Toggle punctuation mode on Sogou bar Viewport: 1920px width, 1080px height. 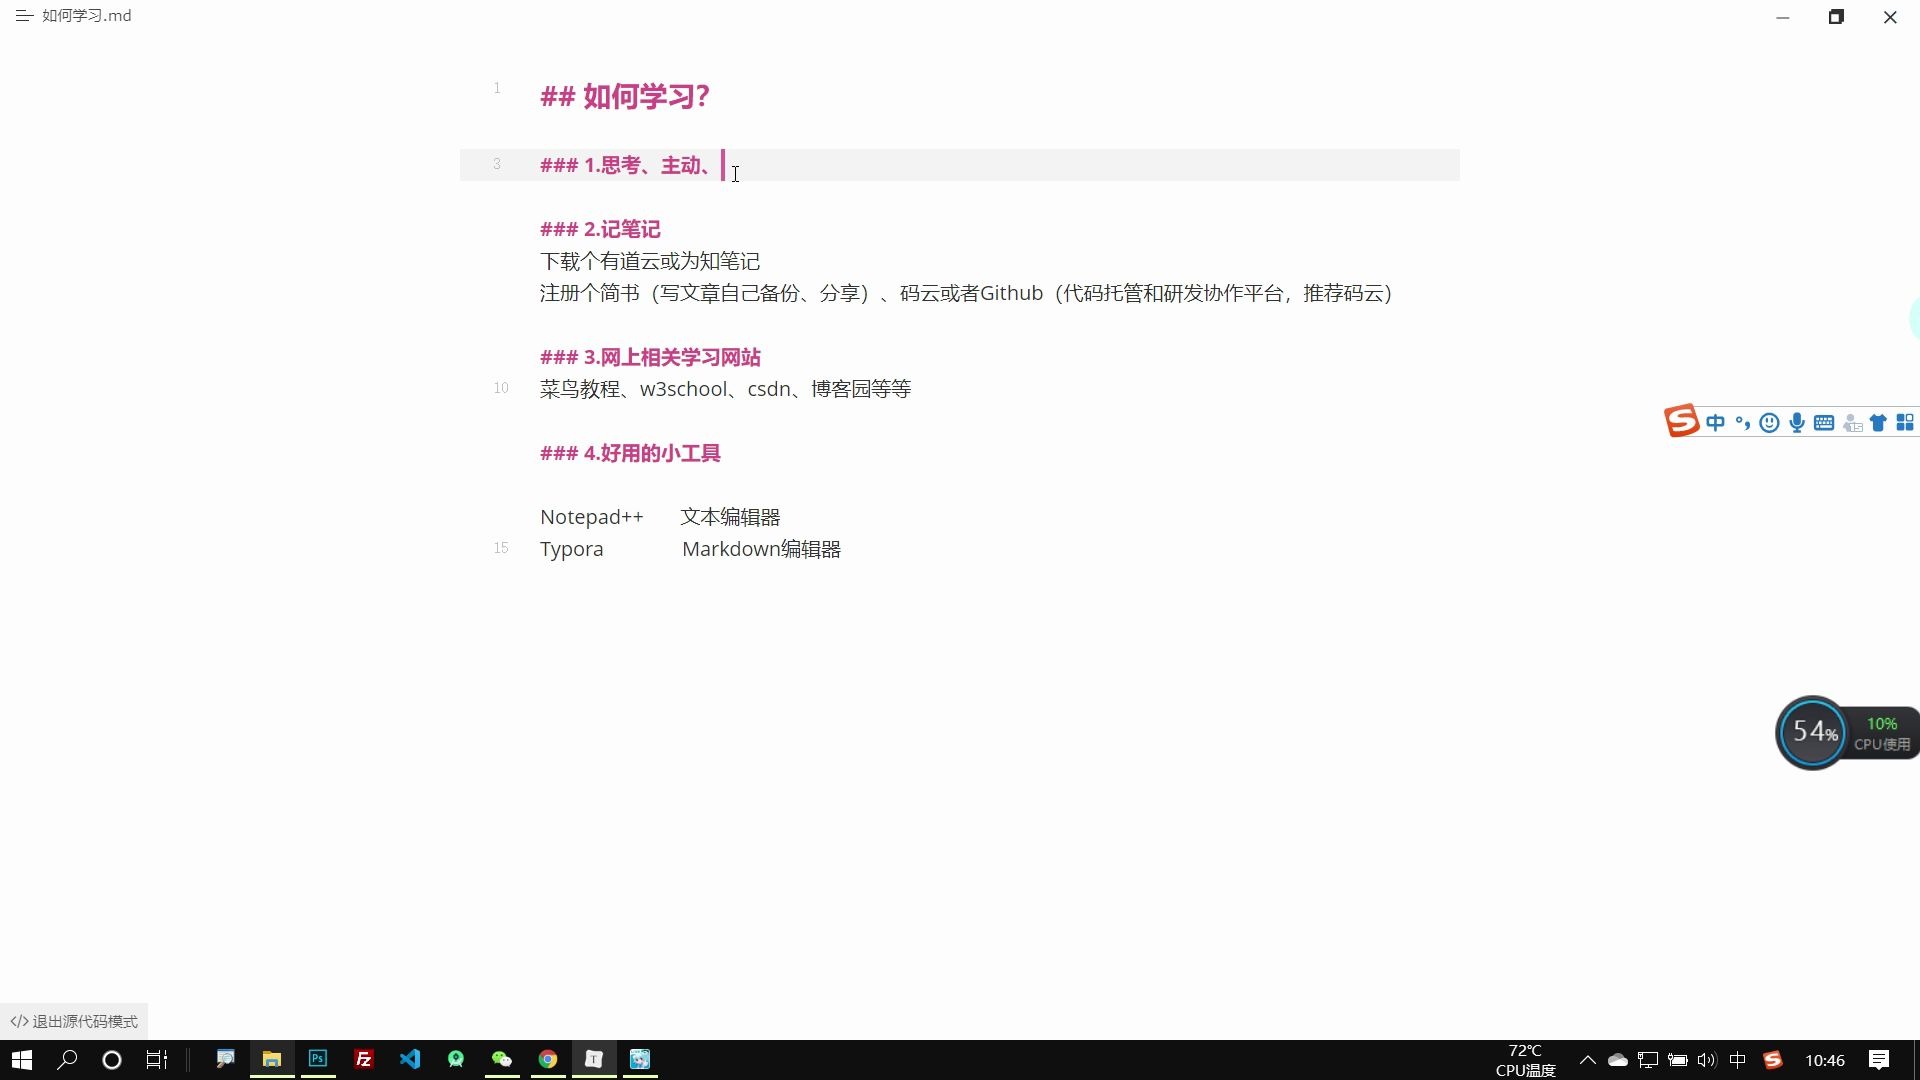[1743, 423]
